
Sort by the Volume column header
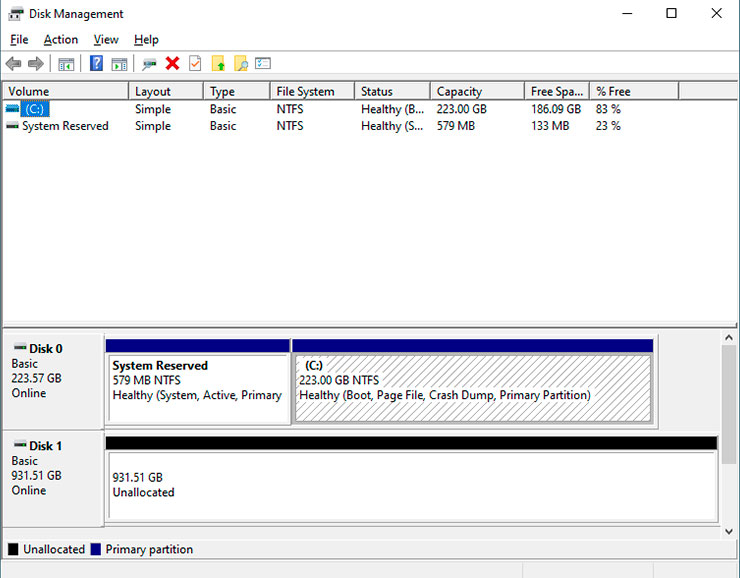(66, 91)
